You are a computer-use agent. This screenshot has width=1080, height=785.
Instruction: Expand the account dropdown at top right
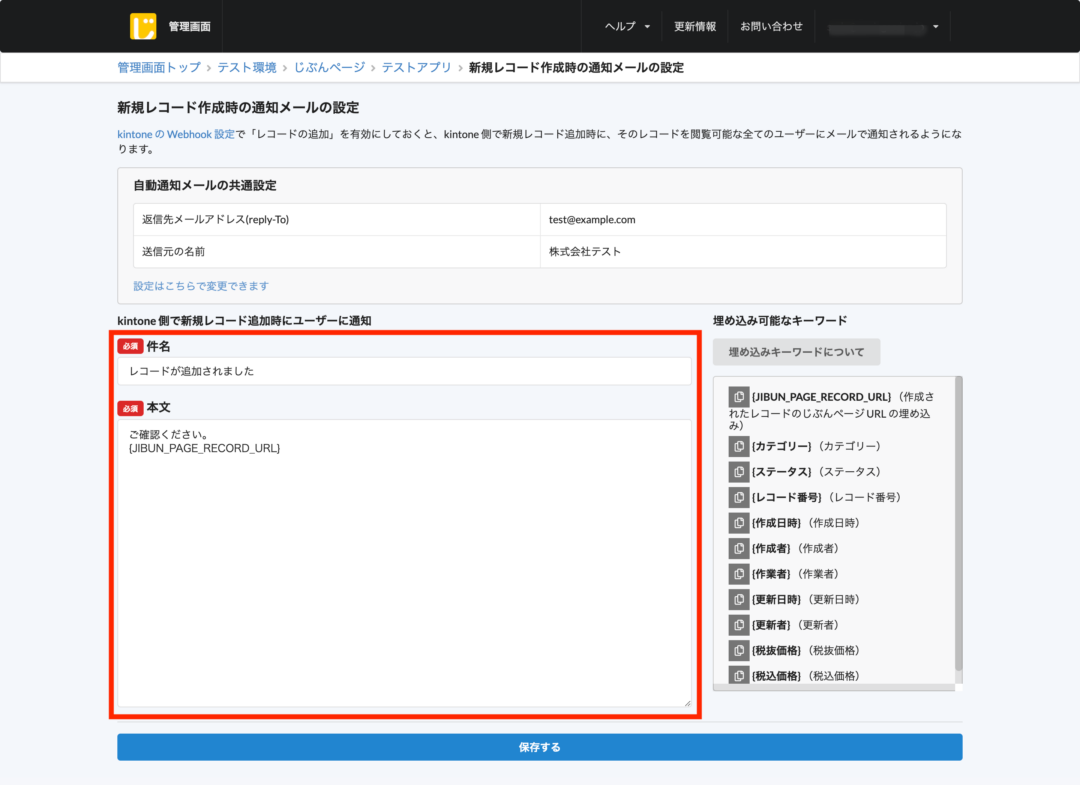click(x=884, y=26)
